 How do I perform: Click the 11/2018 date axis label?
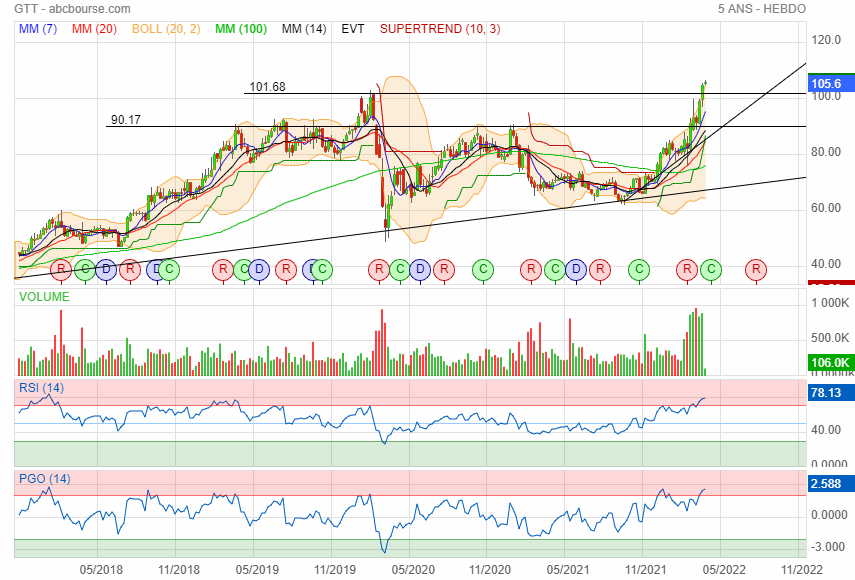click(179, 570)
